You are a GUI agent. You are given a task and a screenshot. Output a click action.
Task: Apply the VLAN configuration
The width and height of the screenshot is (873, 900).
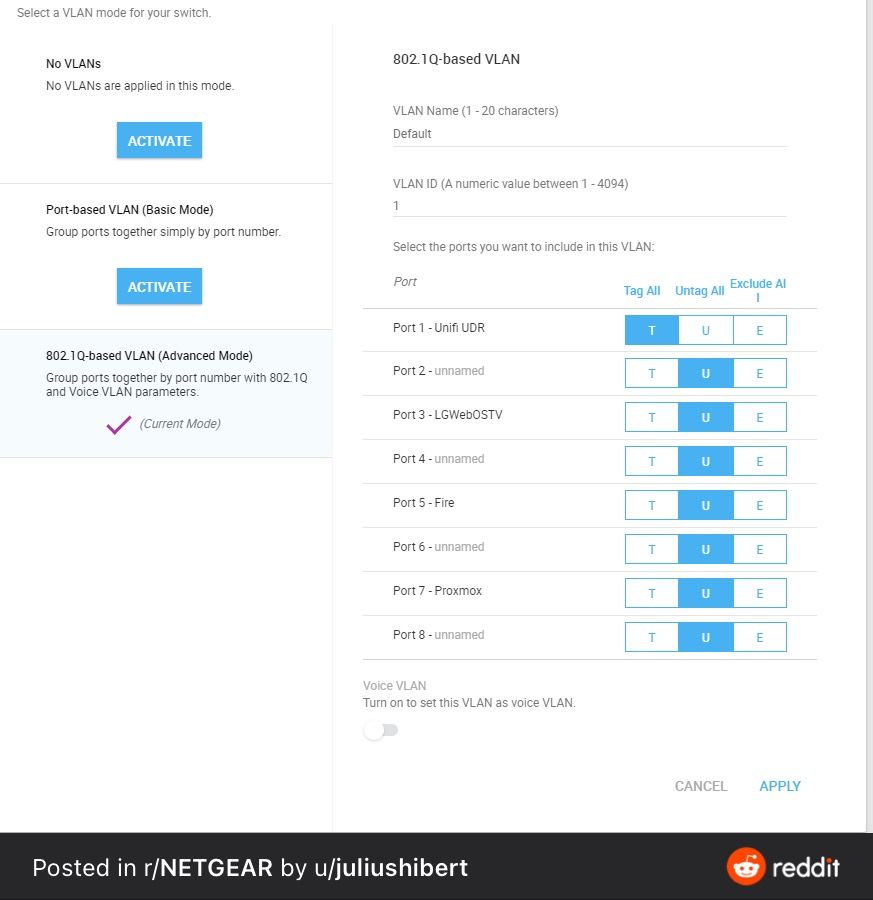(780, 786)
